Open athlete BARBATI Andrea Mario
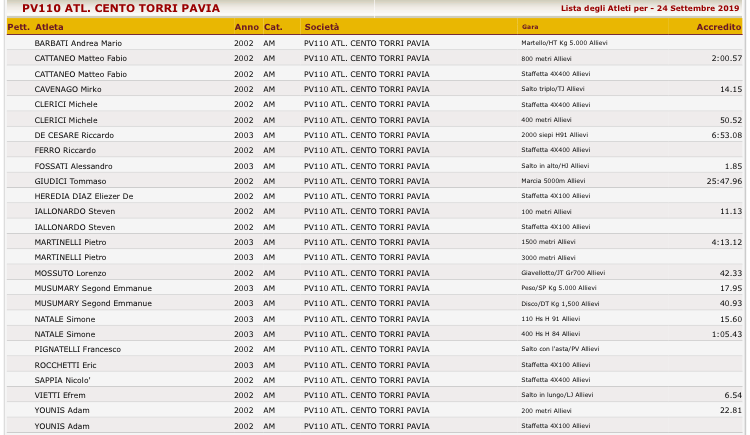This screenshot has height=435, width=750. tap(78, 44)
